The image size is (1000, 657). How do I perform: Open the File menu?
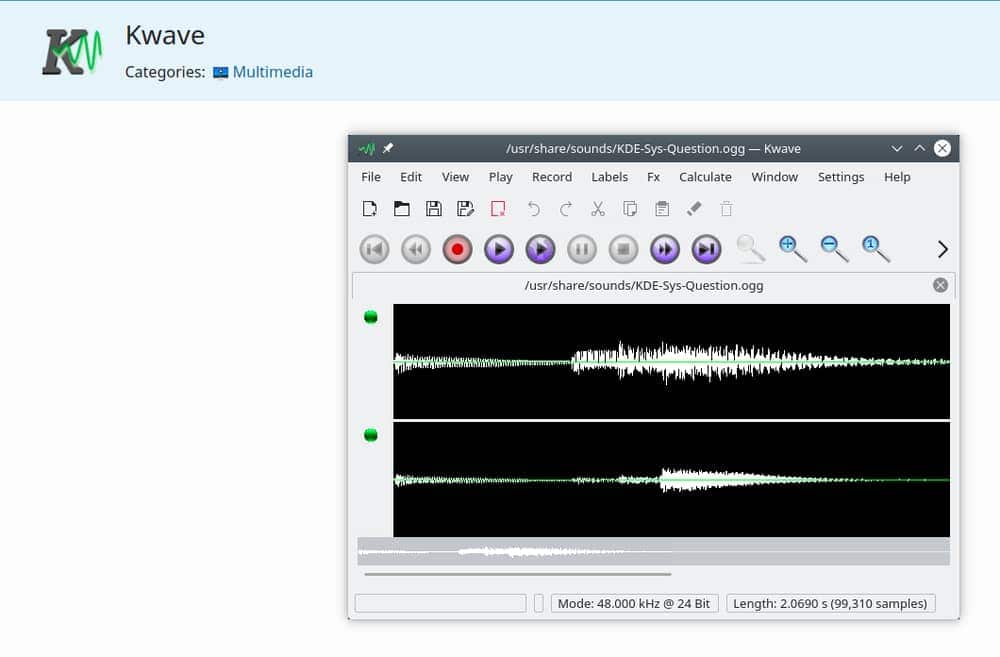(x=371, y=177)
